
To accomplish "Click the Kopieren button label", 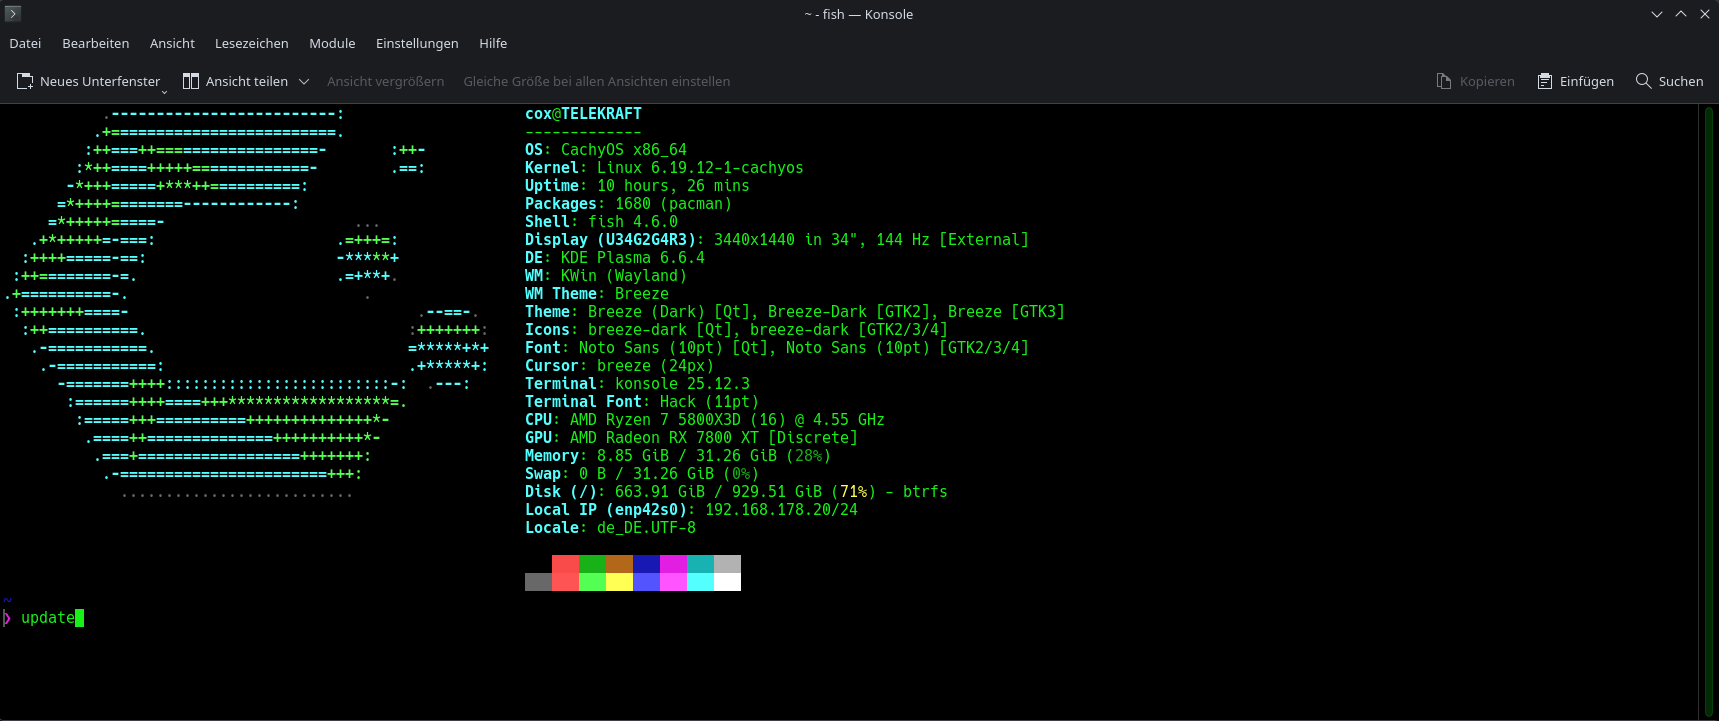I will tap(1486, 81).
